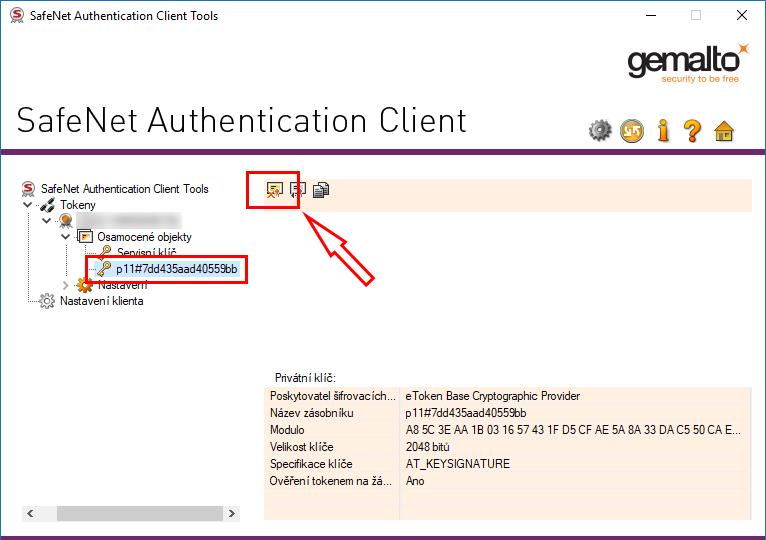Collapse the Tokeny node chevron
The image size is (766, 540).
pos(28,205)
